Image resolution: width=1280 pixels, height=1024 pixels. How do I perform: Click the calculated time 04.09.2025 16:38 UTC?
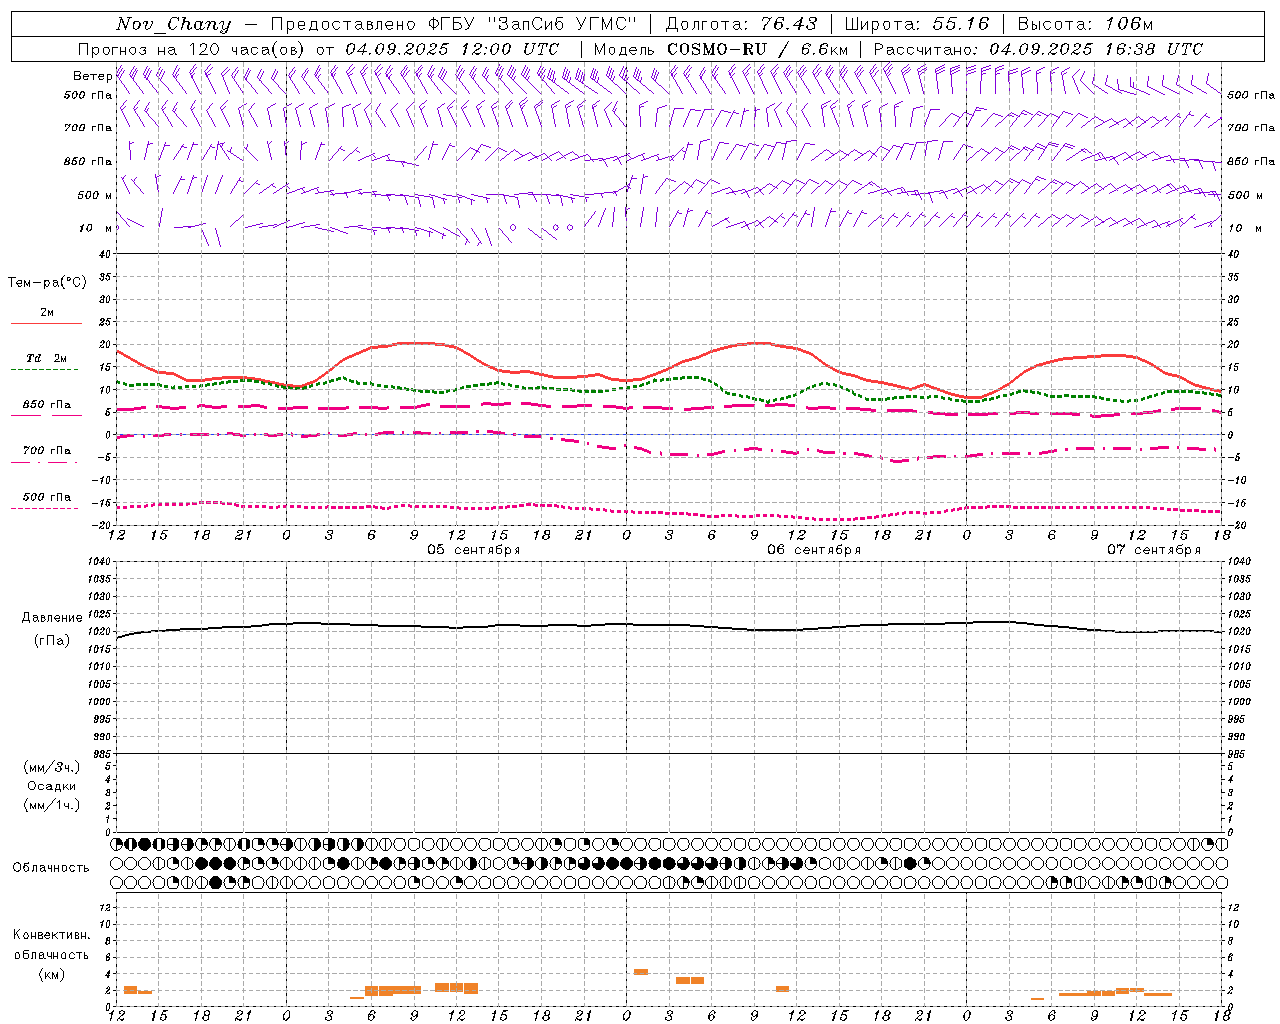point(1095,49)
